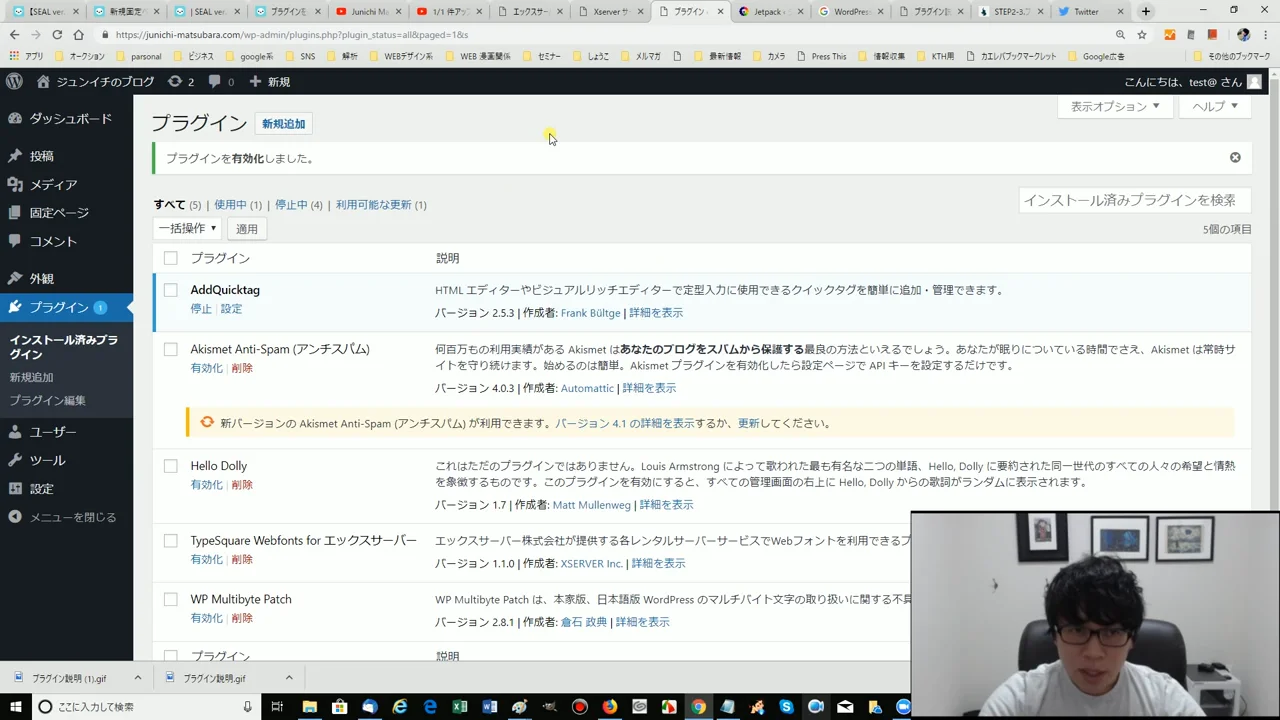The width and height of the screenshot is (1280, 720).
Task: Check the Akismet Anti-Spam checkbox
Action: pyautogui.click(x=170, y=349)
